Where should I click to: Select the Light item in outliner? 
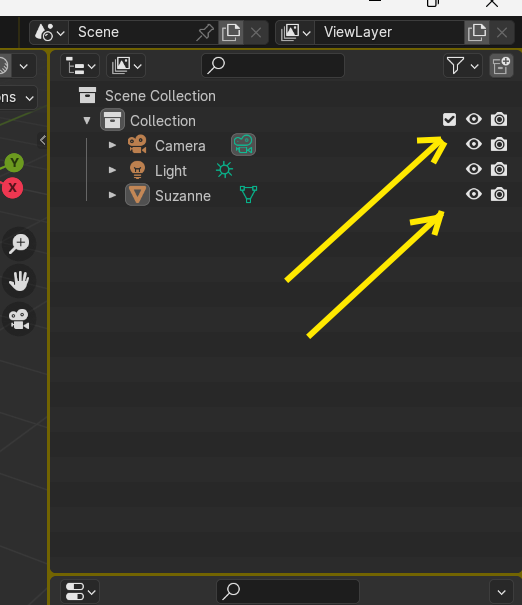point(171,171)
